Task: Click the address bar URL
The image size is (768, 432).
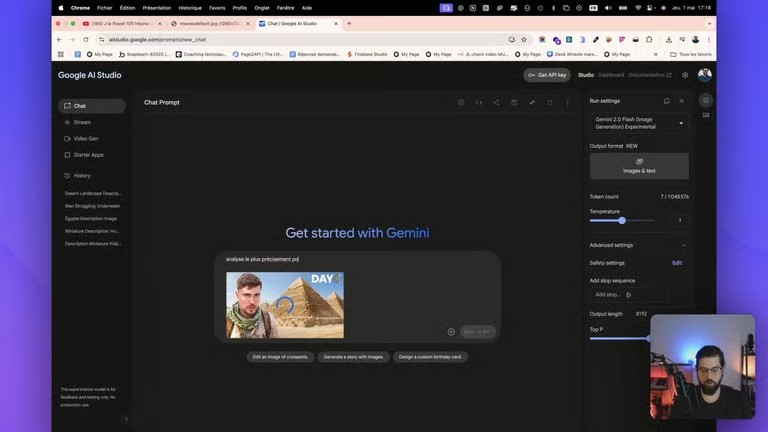Action: pyautogui.click(x=157, y=40)
